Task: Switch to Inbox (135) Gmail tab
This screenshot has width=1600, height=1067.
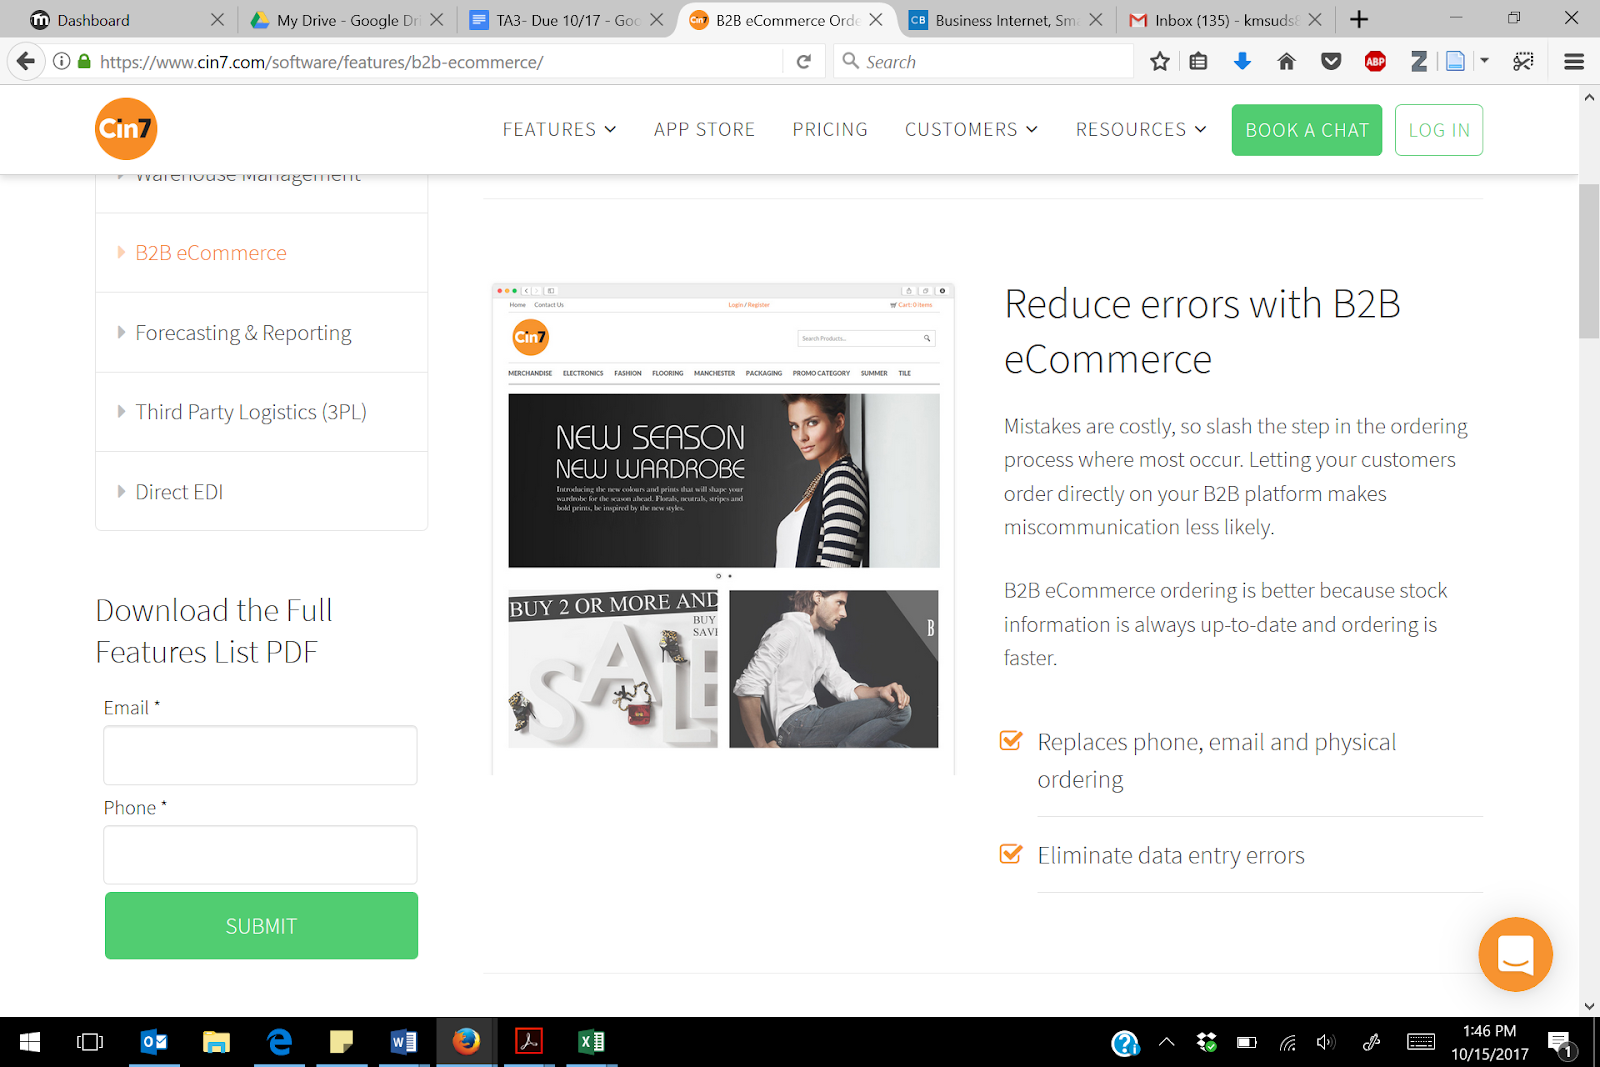Action: click(1225, 20)
